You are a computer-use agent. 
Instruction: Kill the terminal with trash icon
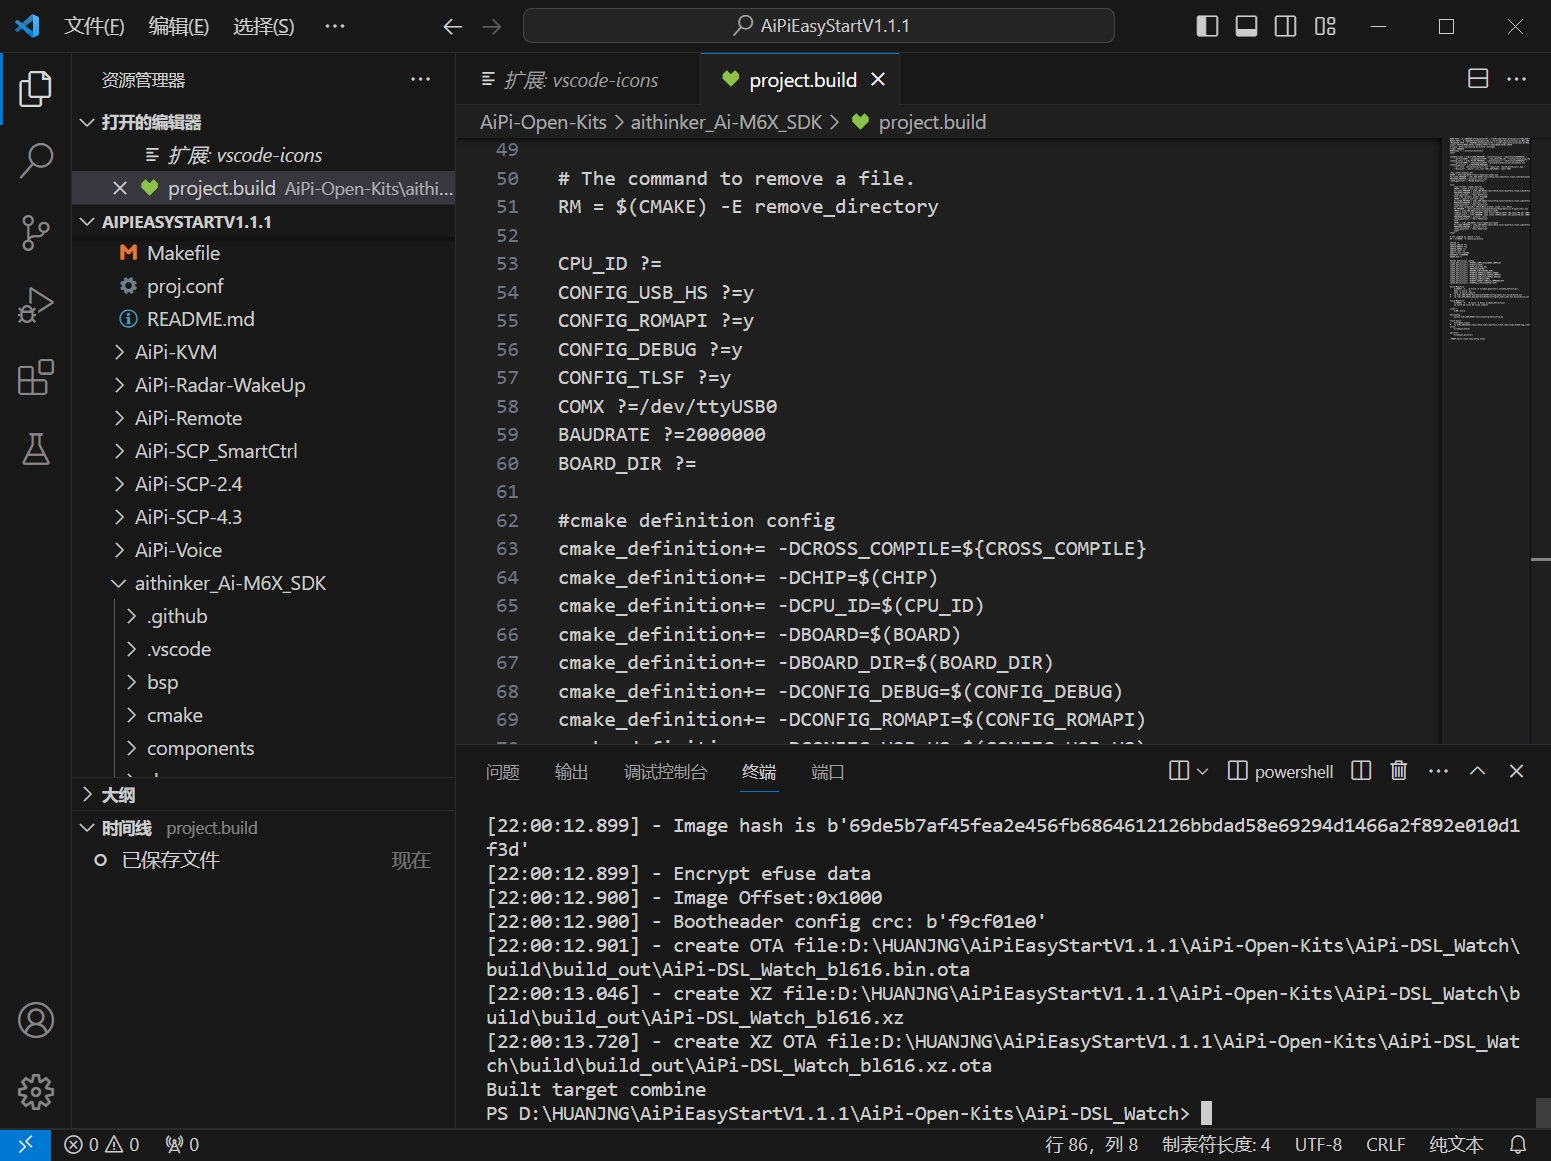[x=1399, y=770]
